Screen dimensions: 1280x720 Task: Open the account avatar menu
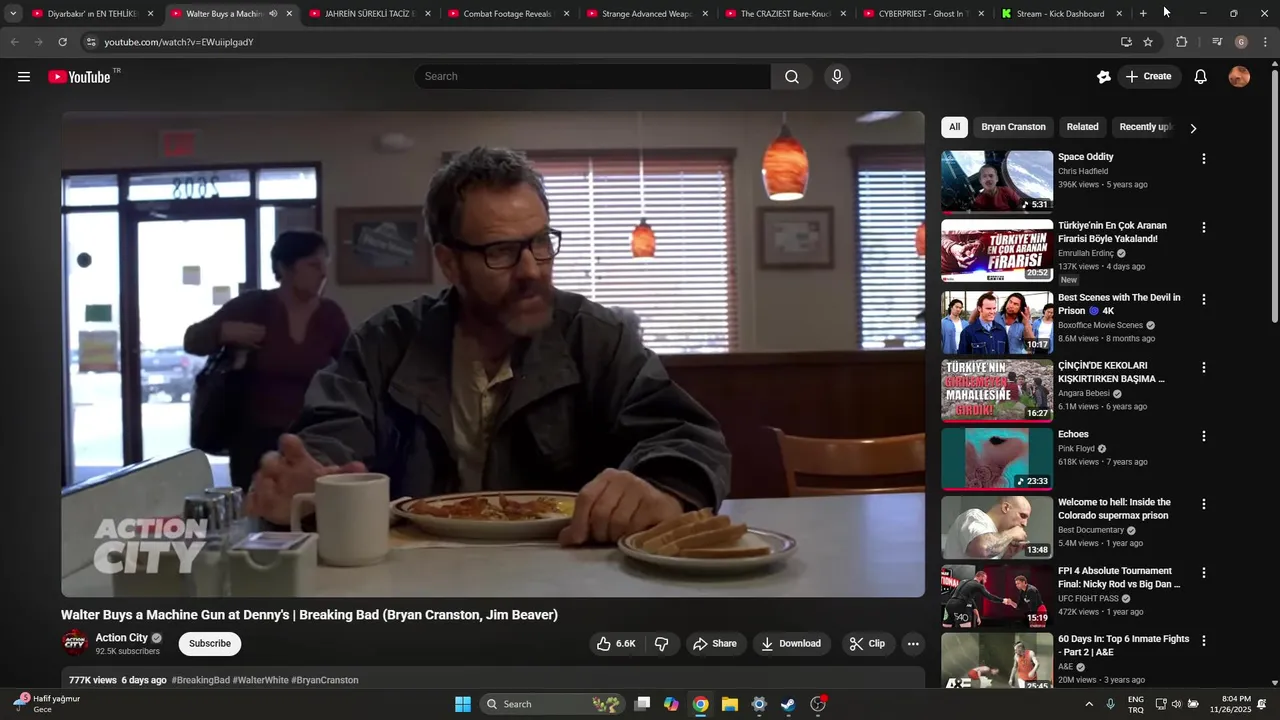pyautogui.click(x=1239, y=77)
